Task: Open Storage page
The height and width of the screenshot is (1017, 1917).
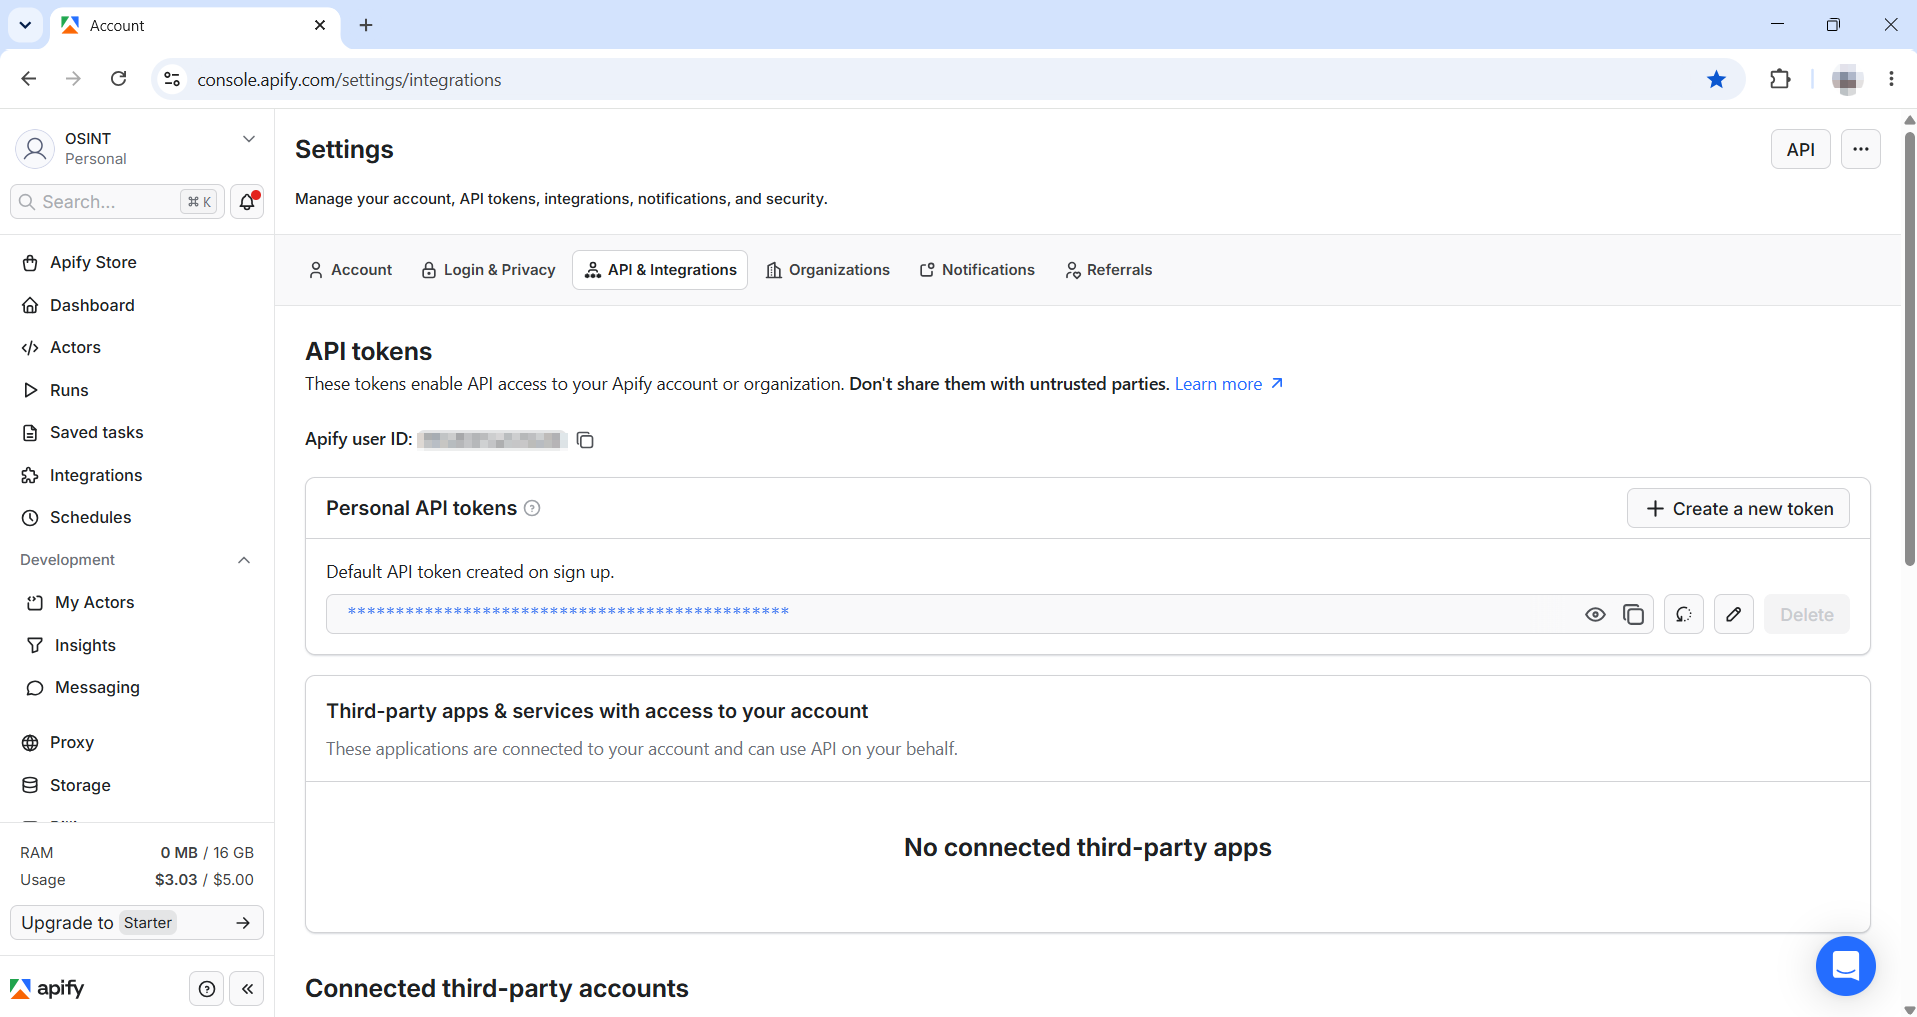Action: tap(137, 785)
